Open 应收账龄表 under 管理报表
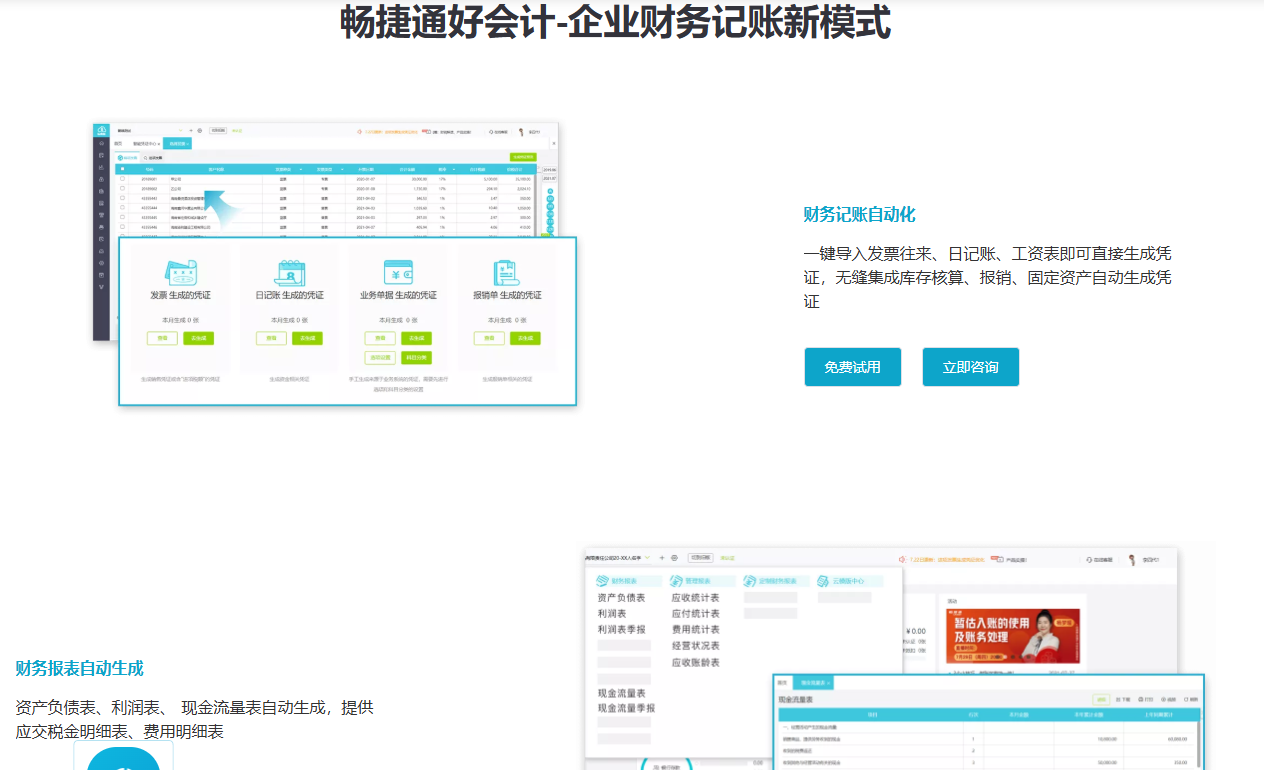The image size is (1264, 770). click(695, 663)
